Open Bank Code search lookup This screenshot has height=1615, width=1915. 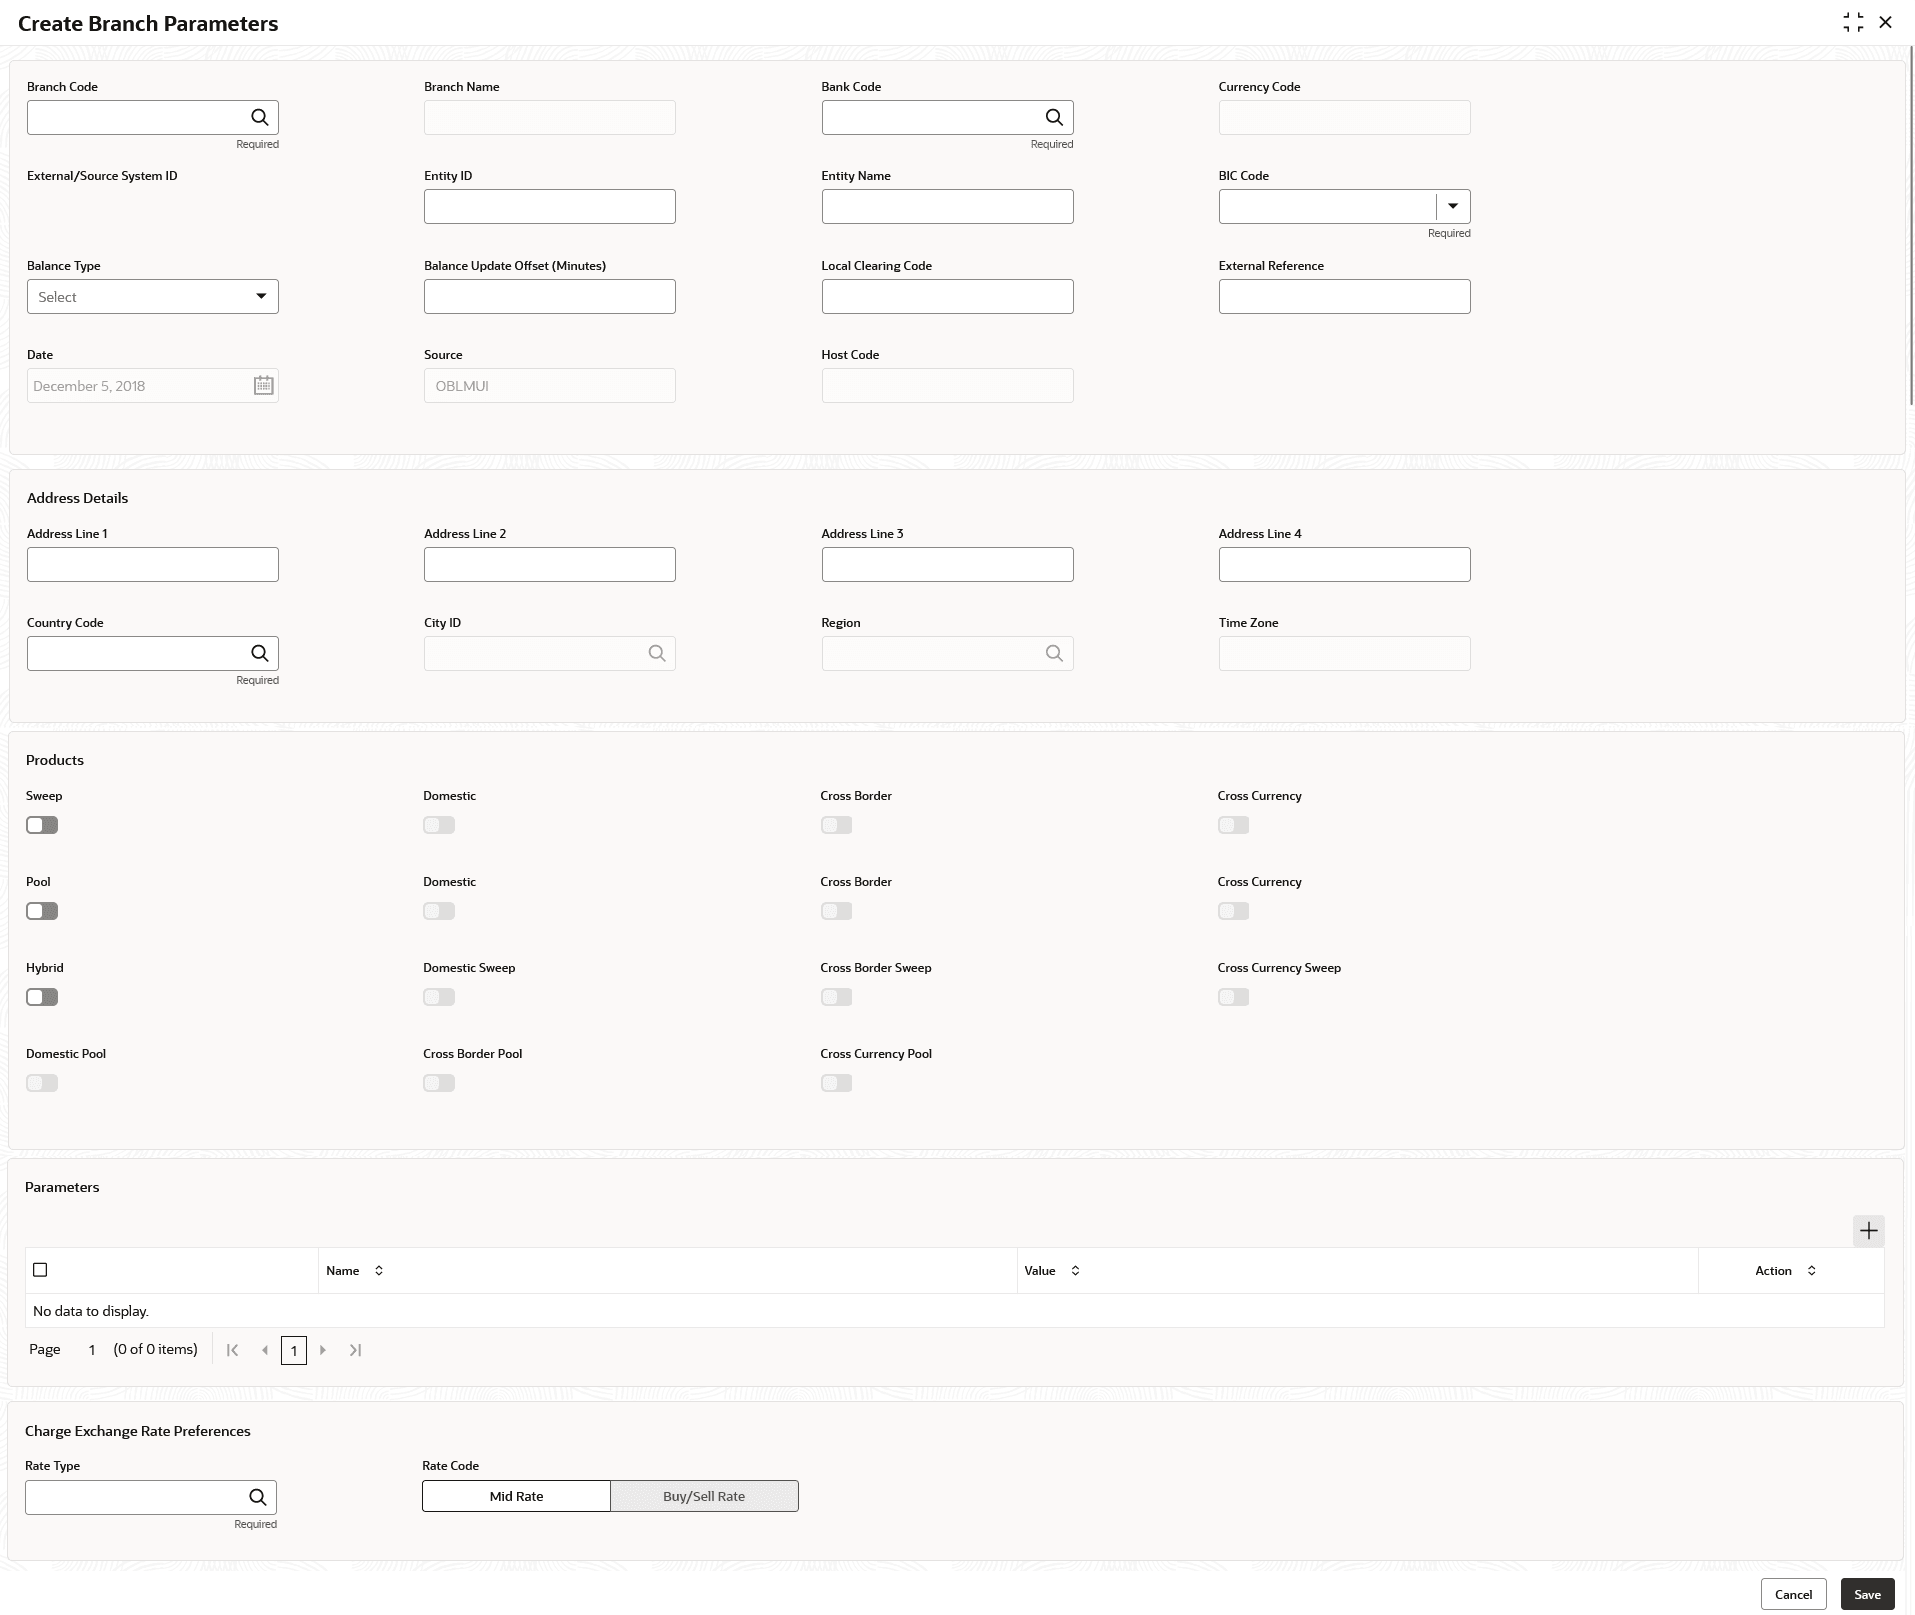pos(1054,118)
